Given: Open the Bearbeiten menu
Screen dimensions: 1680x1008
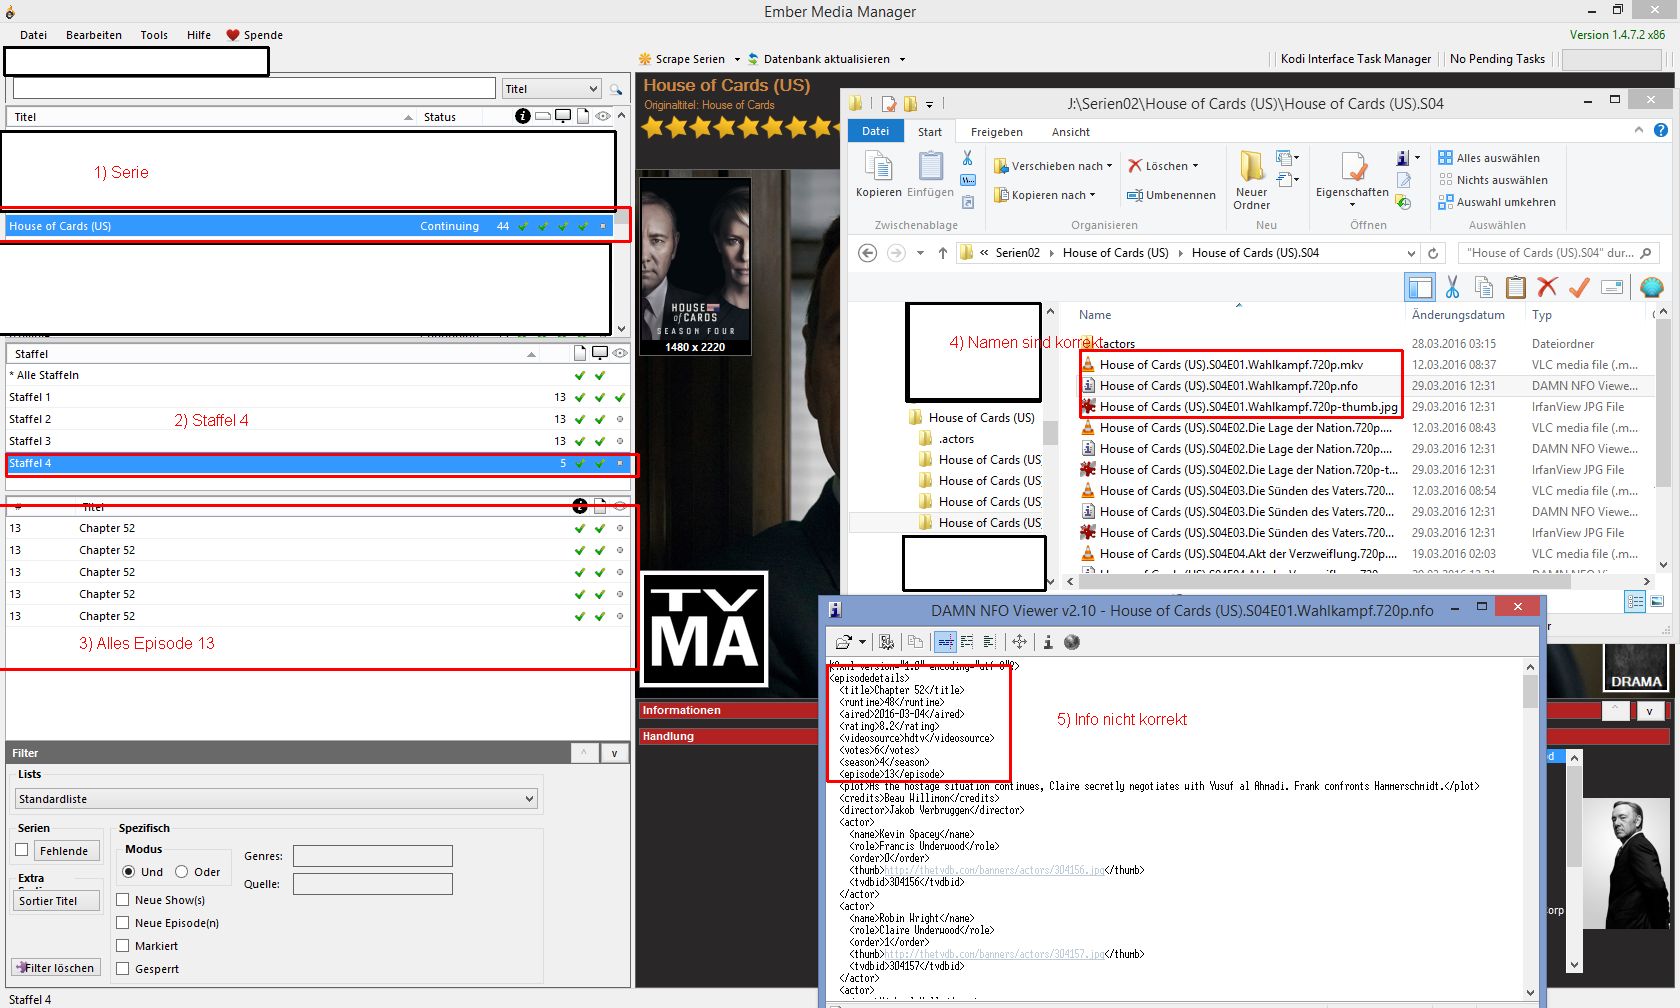Looking at the screenshot, I should (x=94, y=35).
